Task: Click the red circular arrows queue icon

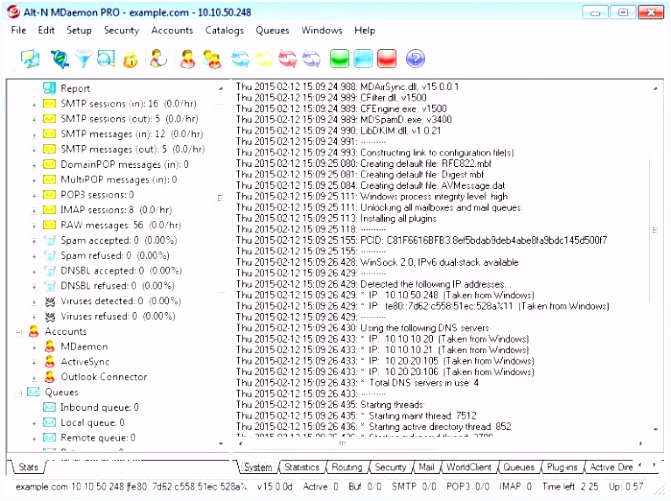Action: [x=288, y=59]
